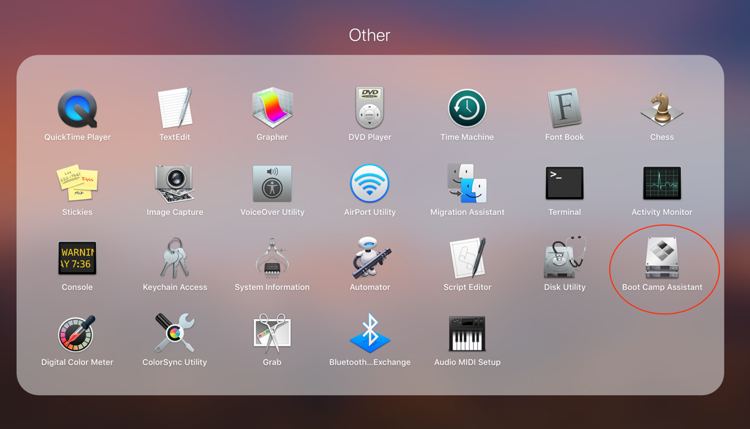Start the Chess game
This screenshot has width=750, height=429.
click(661, 108)
